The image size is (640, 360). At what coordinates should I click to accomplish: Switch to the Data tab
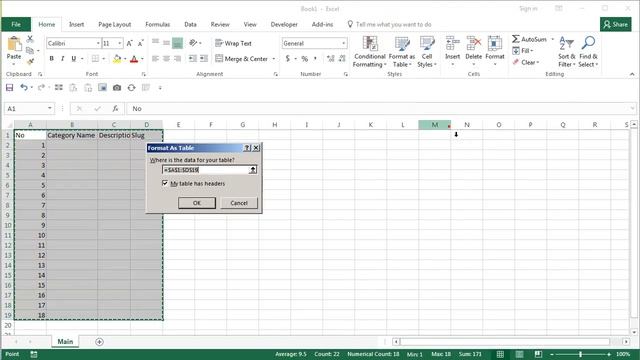click(x=190, y=24)
